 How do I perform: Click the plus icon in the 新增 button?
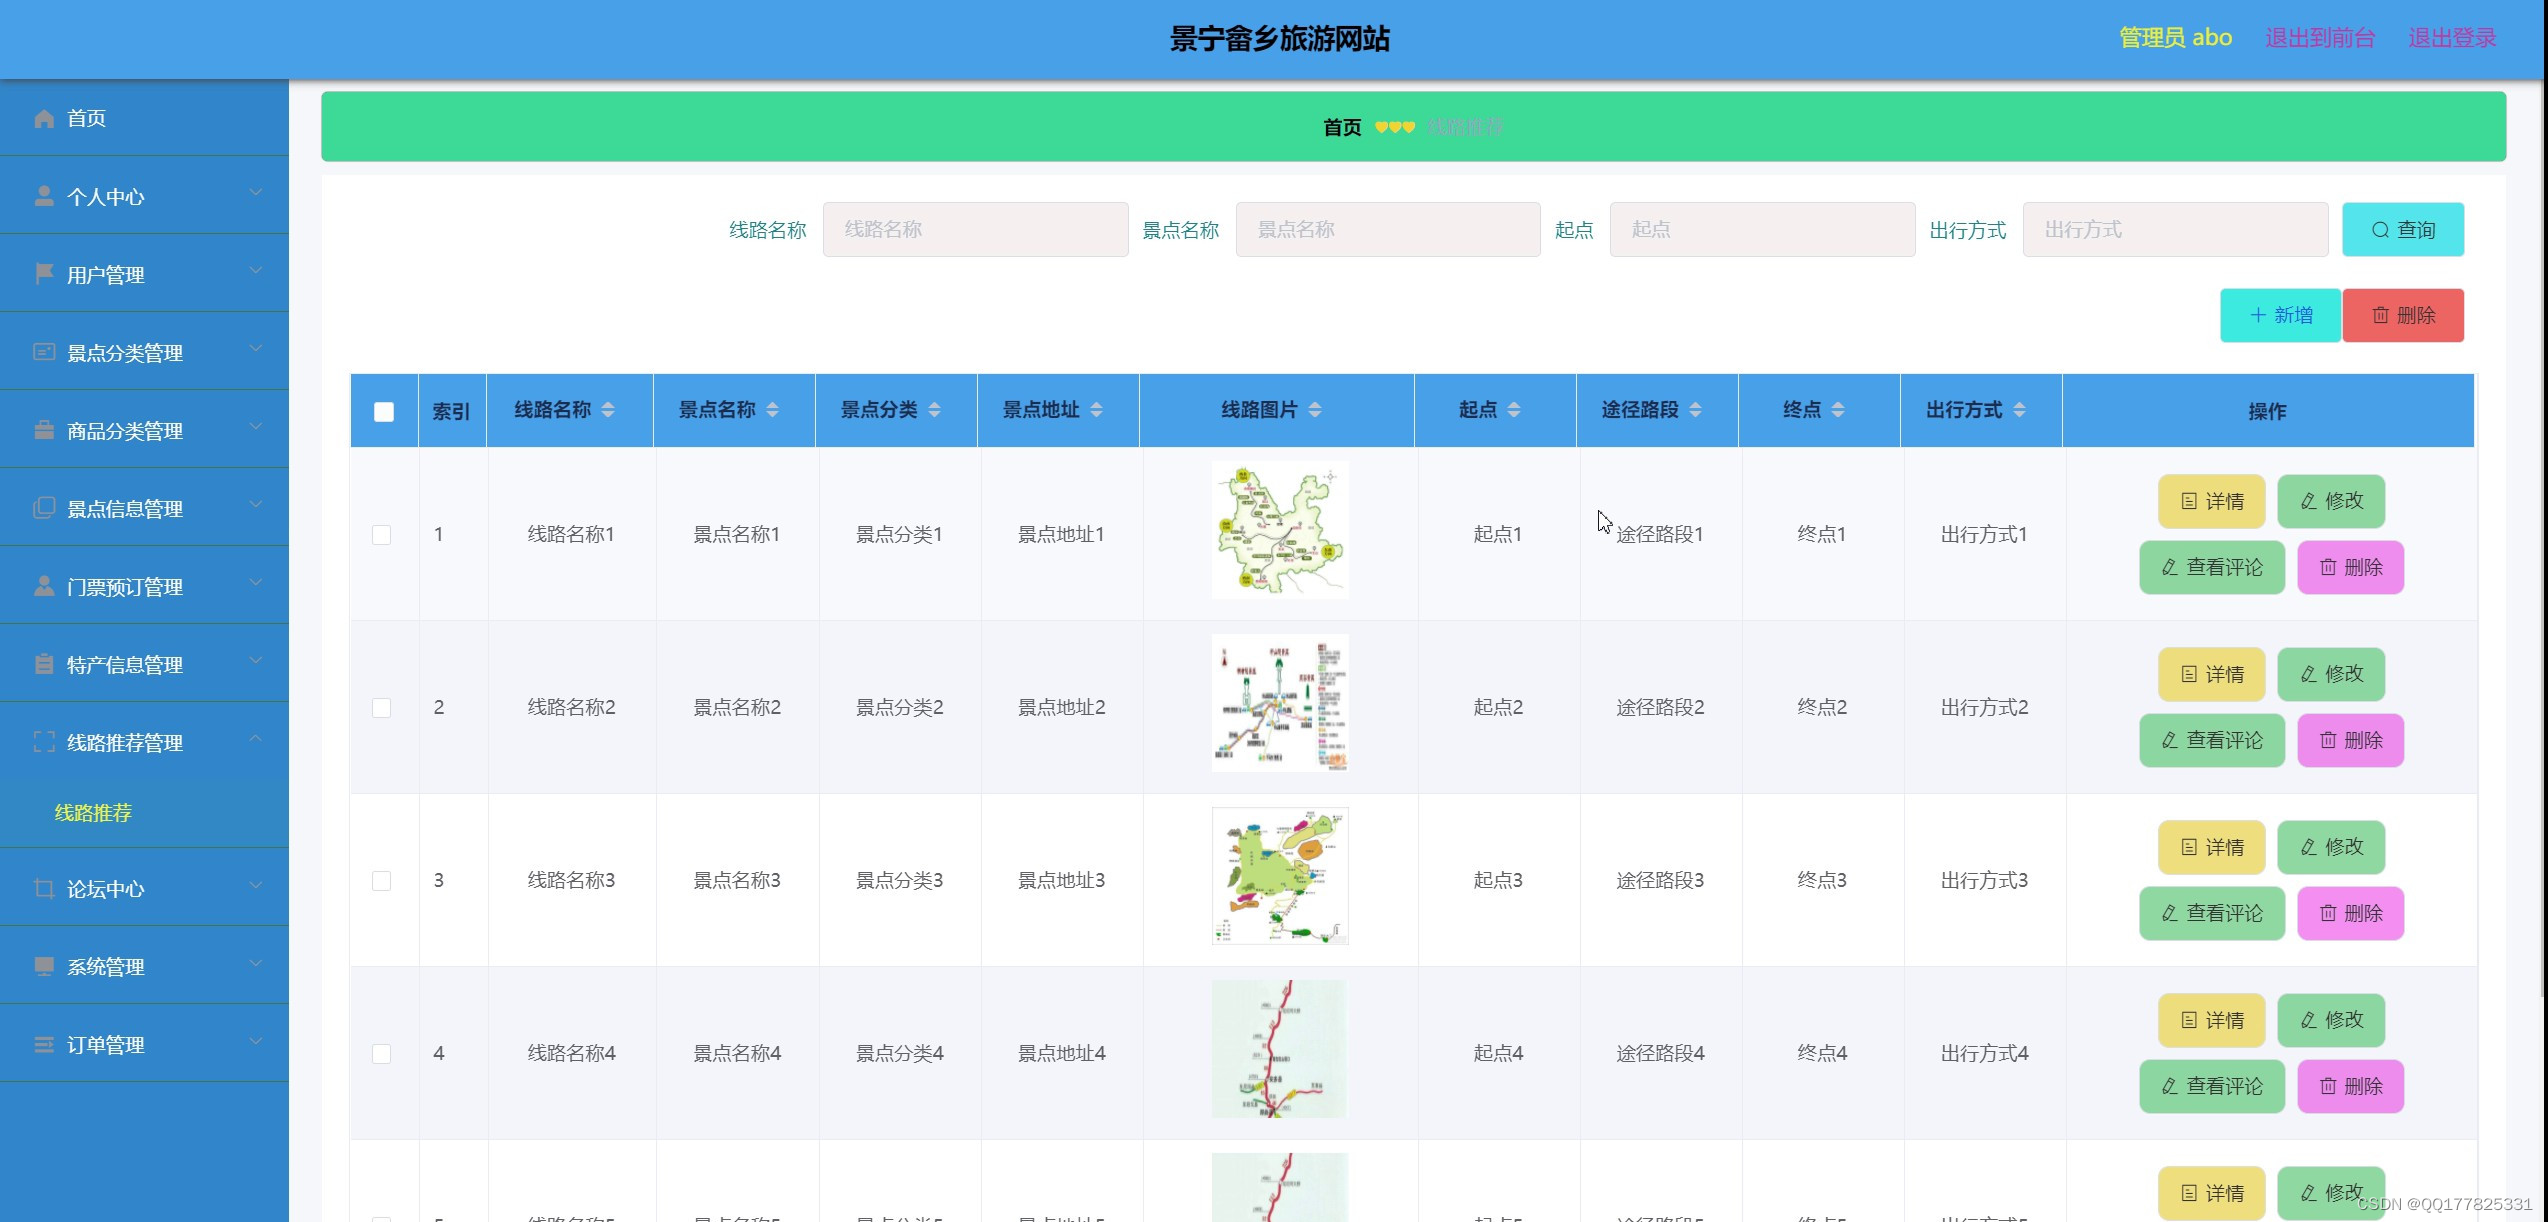coord(2258,315)
